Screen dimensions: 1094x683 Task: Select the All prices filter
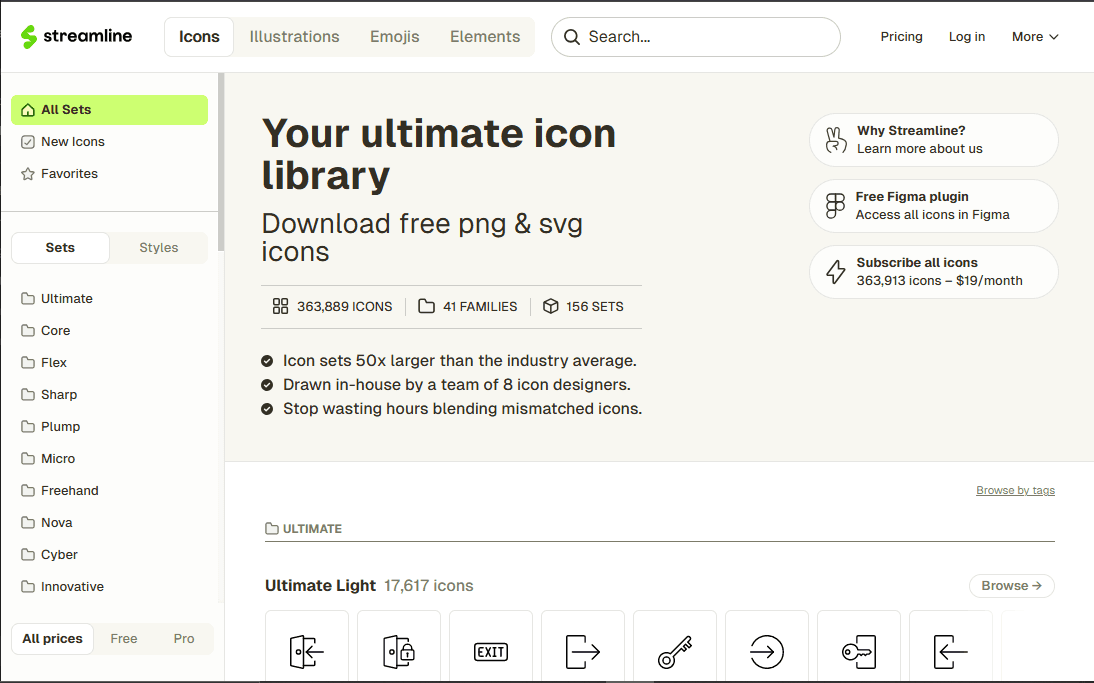[x=52, y=638]
